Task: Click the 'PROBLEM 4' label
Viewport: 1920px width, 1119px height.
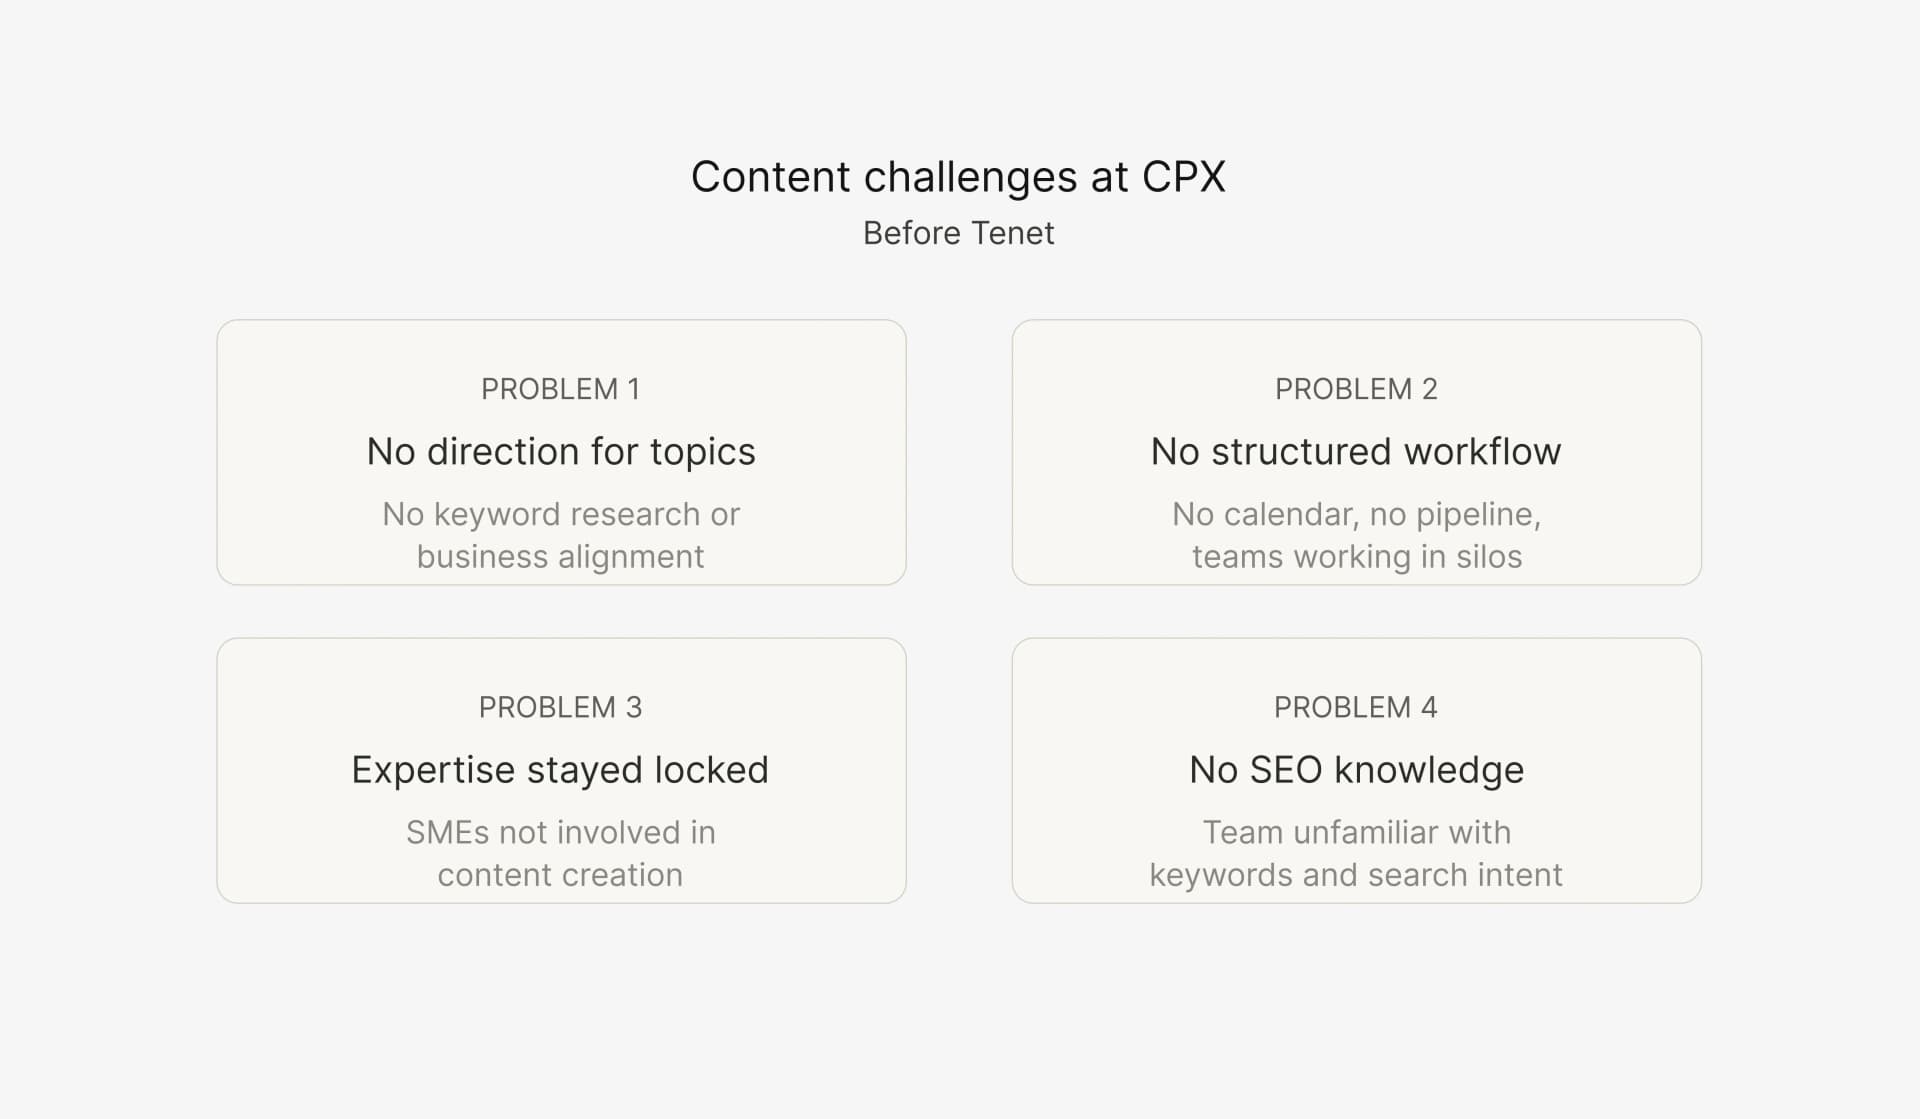Action: pyautogui.click(x=1356, y=708)
